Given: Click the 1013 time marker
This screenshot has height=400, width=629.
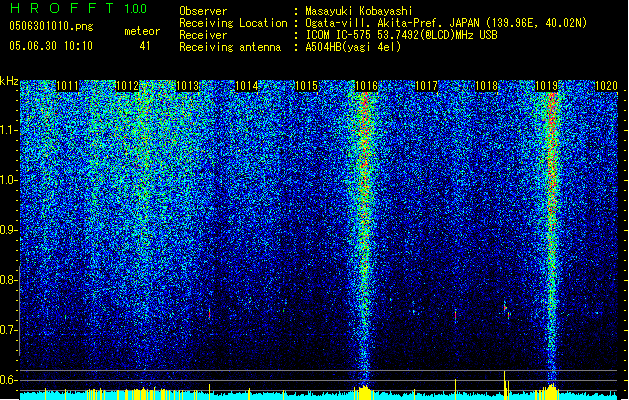Looking at the screenshot, I should pos(187,86).
